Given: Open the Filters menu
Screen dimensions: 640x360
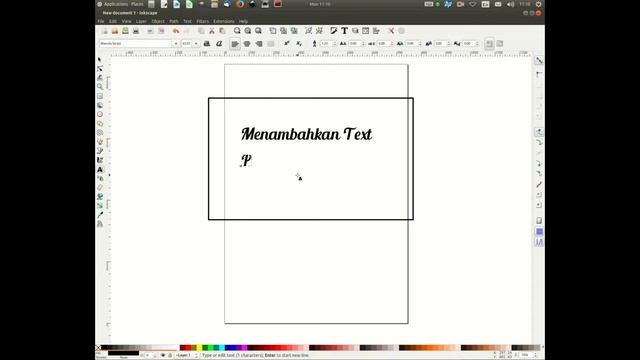Looking at the screenshot, I should coord(202,21).
